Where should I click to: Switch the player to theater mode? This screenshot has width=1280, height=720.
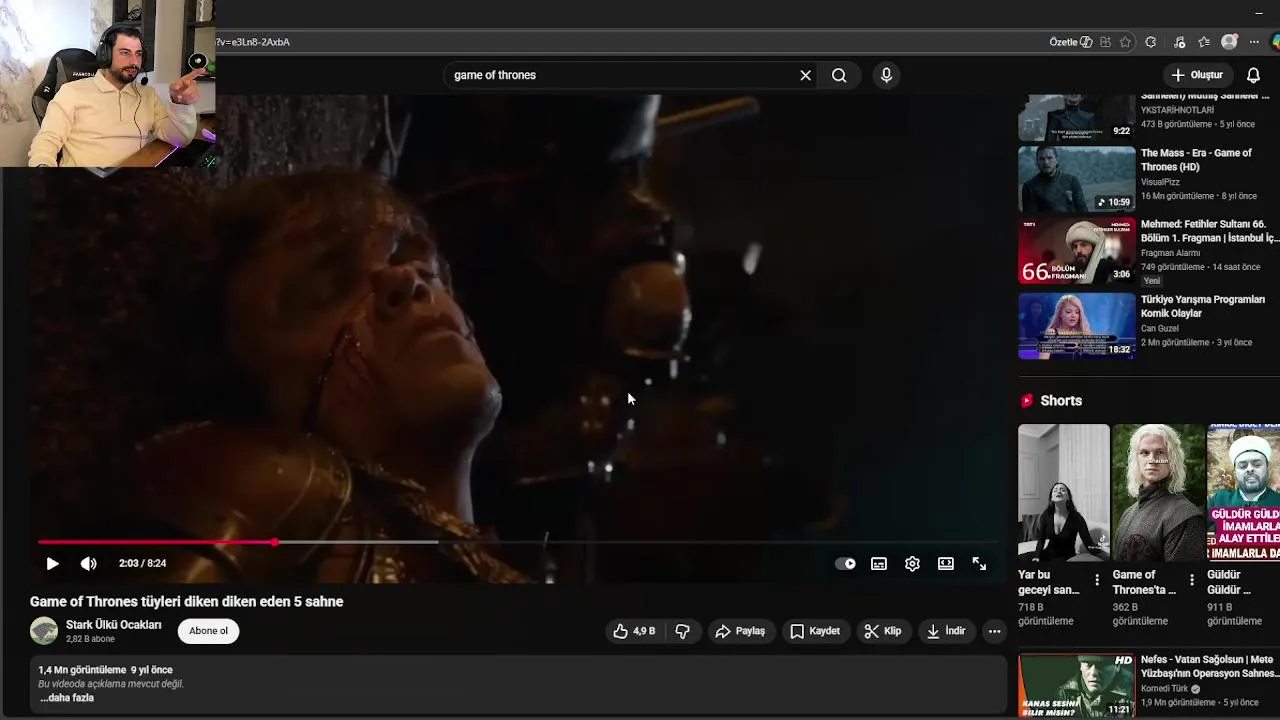point(946,564)
